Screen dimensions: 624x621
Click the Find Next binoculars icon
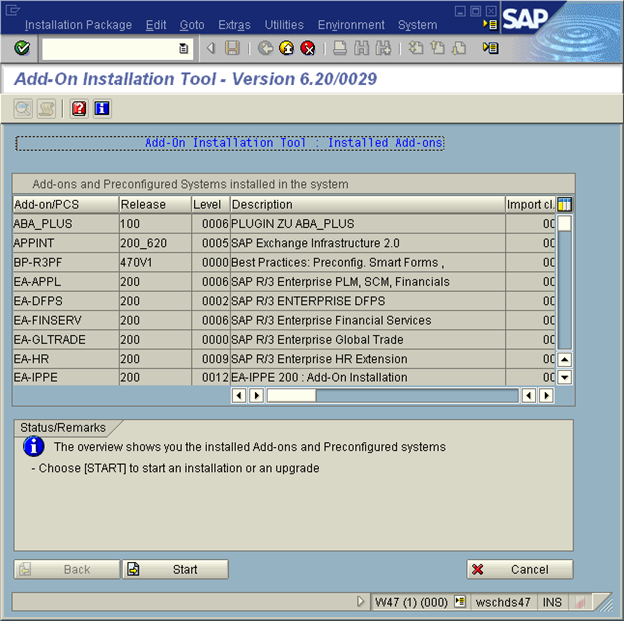click(x=383, y=48)
